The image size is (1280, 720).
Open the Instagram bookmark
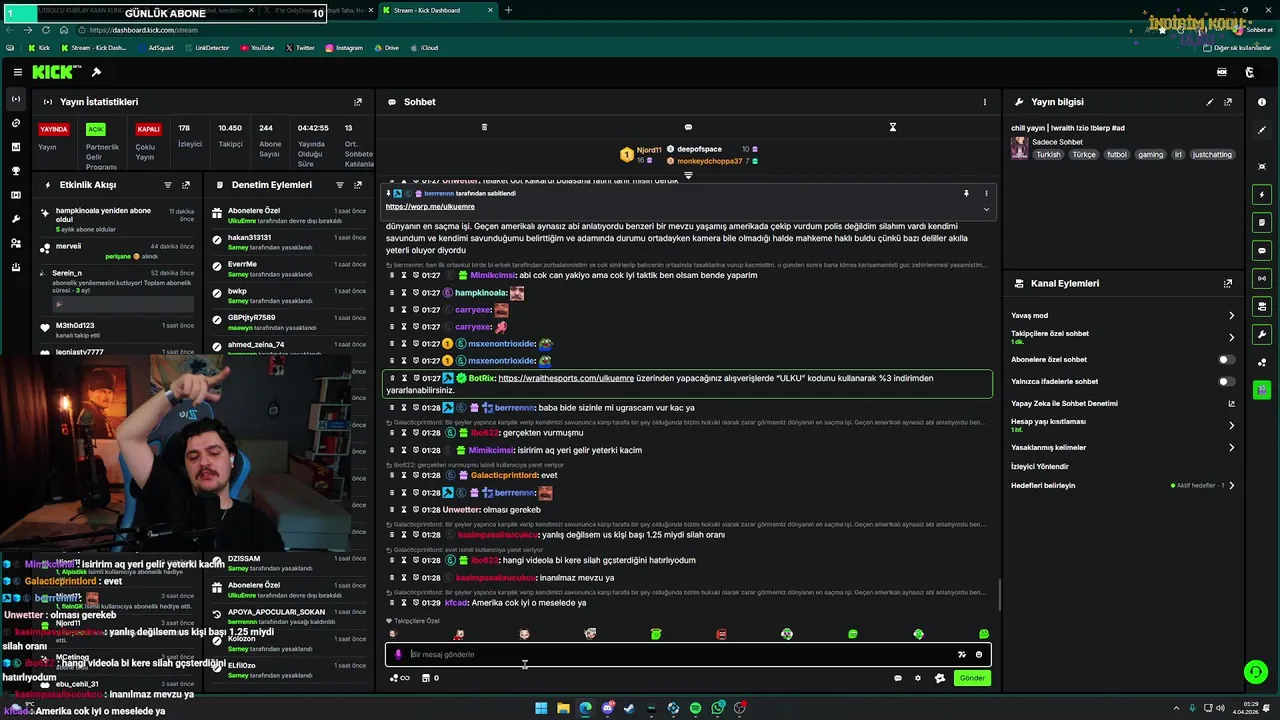point(343,47)
